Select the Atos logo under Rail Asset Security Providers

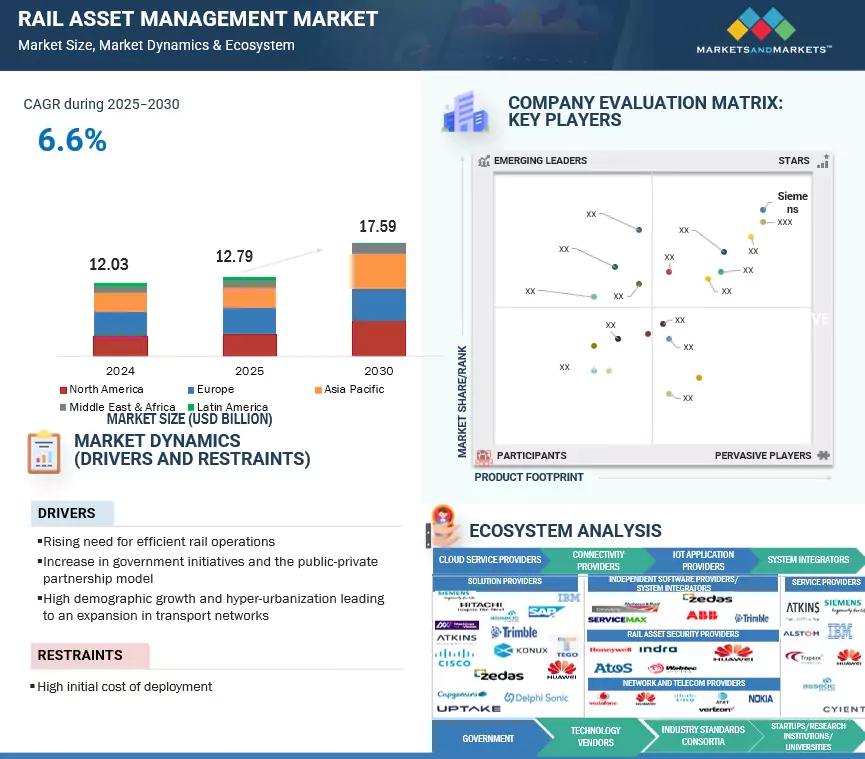(x=611, y=666)
